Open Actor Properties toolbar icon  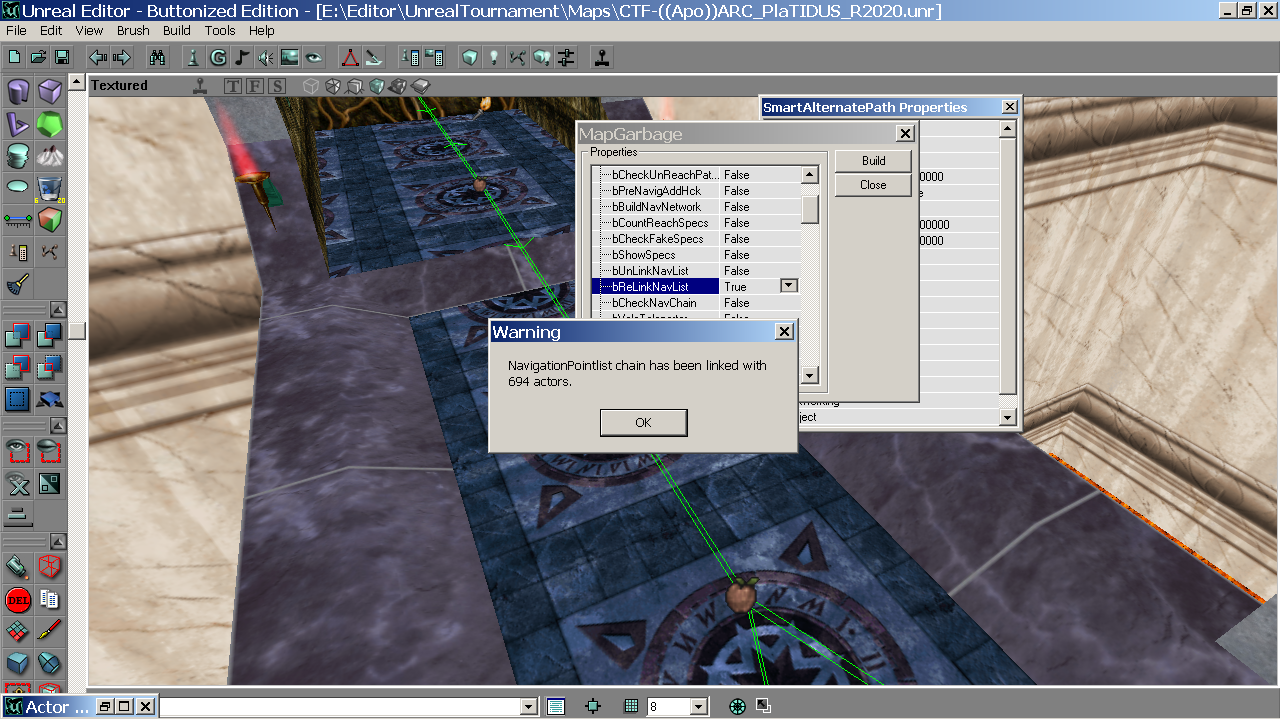(410, 57)
